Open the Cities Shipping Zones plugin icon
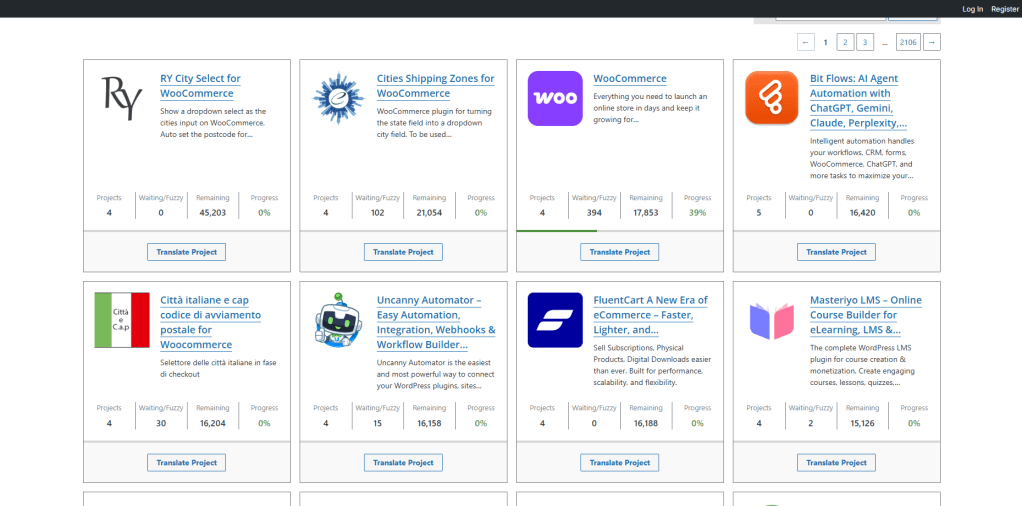The width and height of the screenshot is (1022, 506). [338, 98]
